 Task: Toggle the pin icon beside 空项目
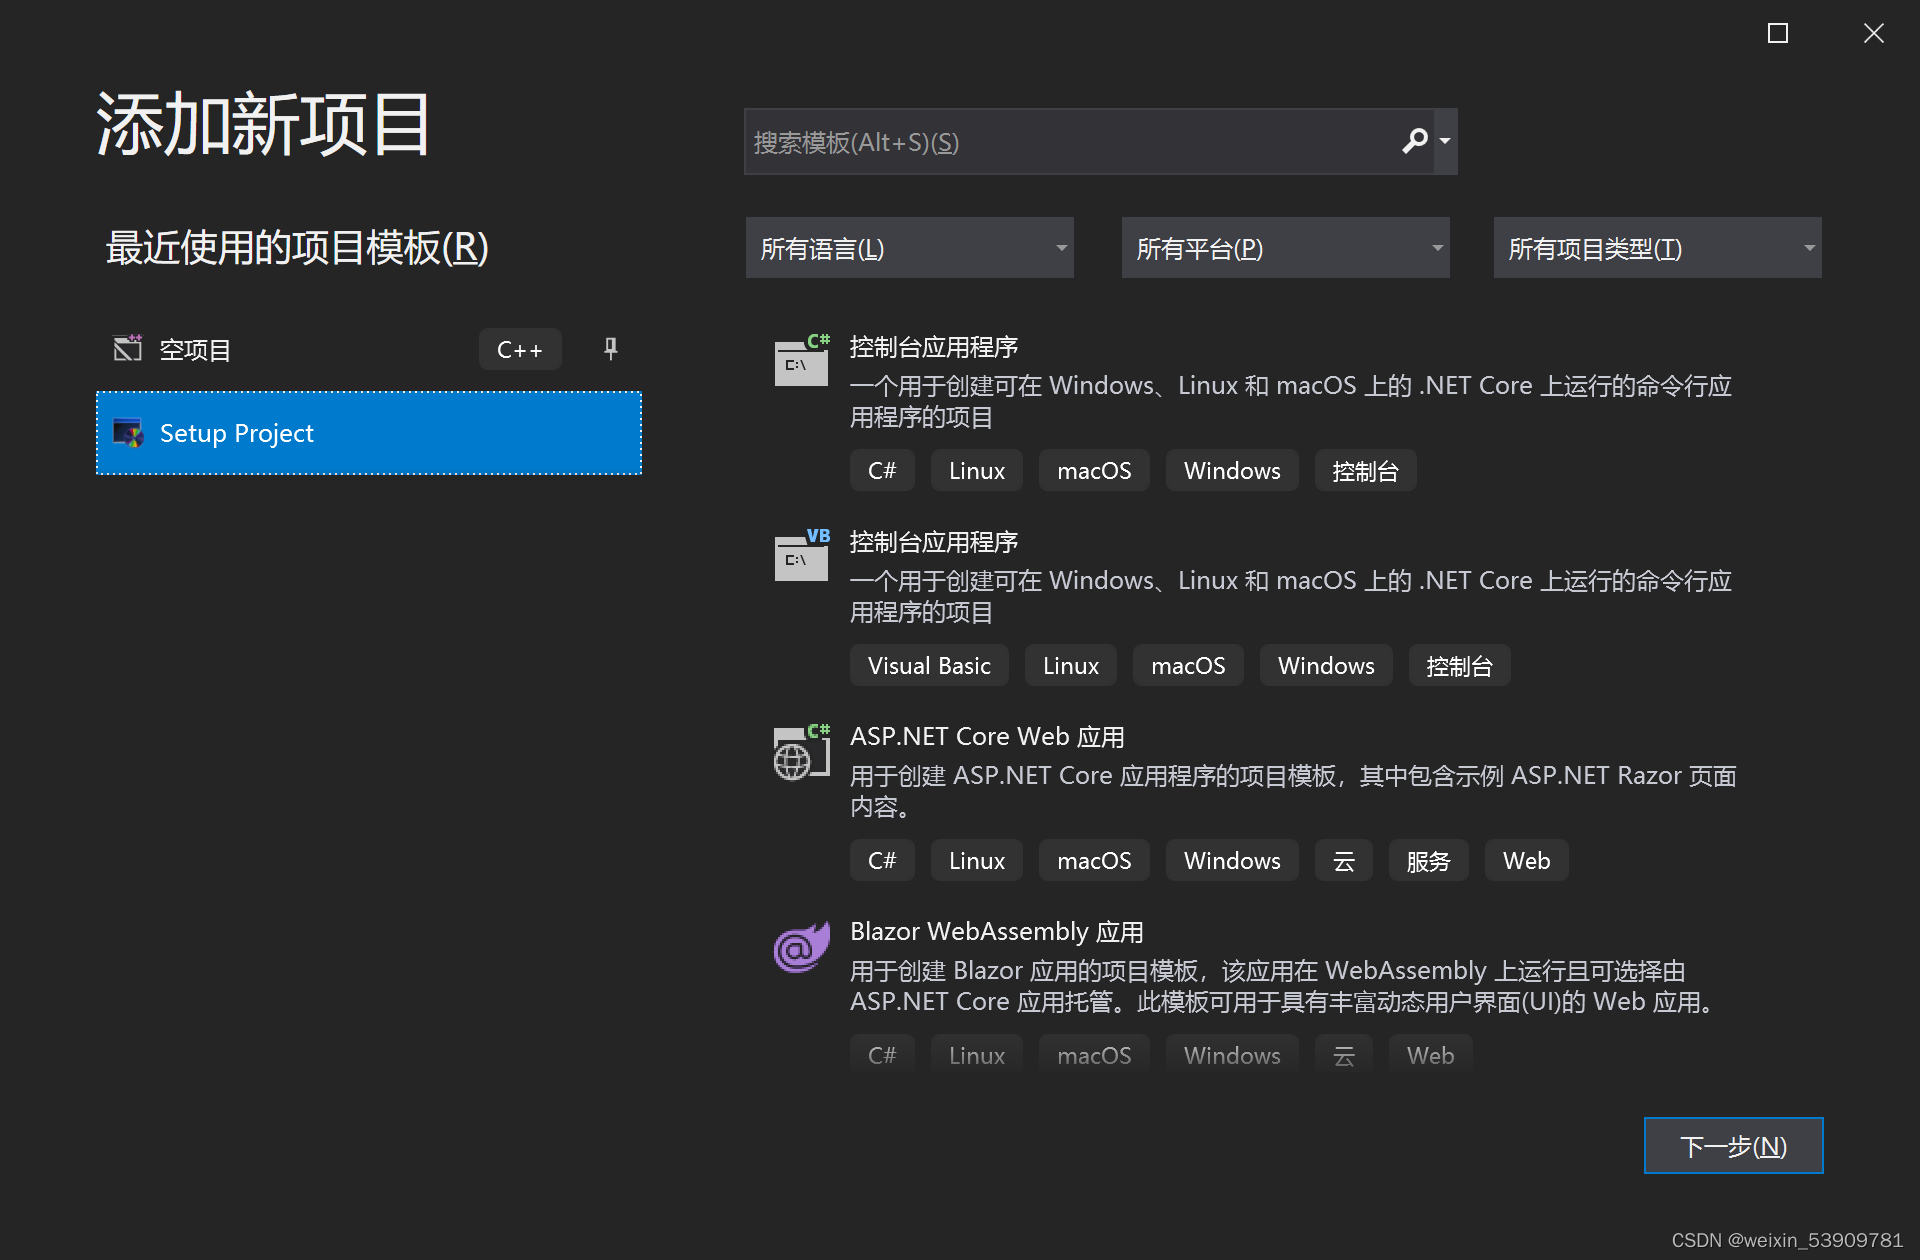point(610,348)
